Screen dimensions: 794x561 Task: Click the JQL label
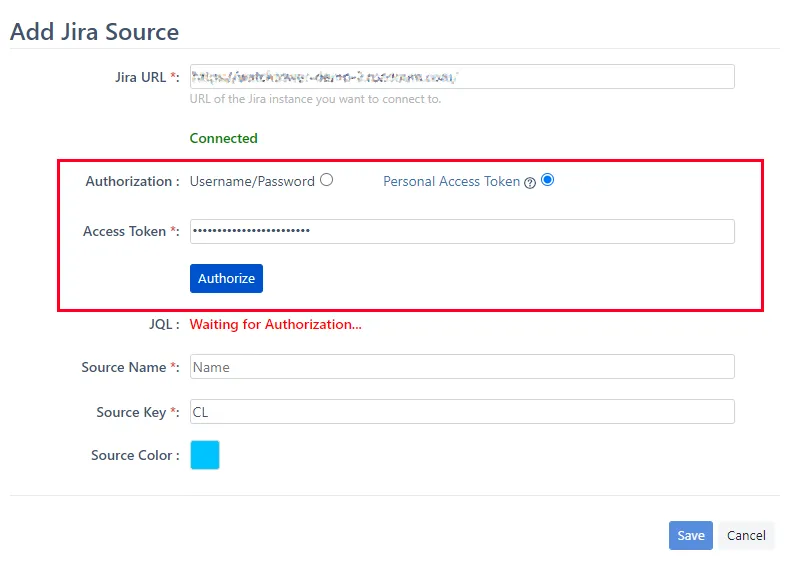point(164,324)
